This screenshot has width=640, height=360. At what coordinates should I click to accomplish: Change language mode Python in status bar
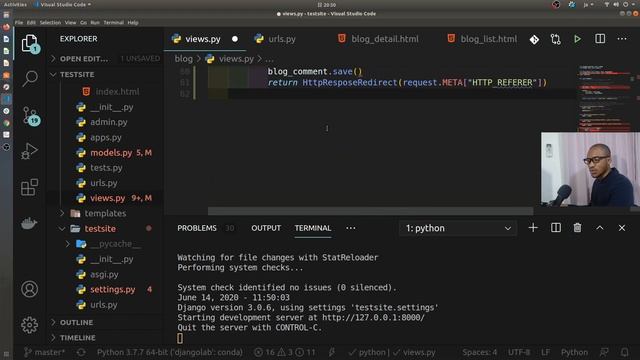click(574, 352)
